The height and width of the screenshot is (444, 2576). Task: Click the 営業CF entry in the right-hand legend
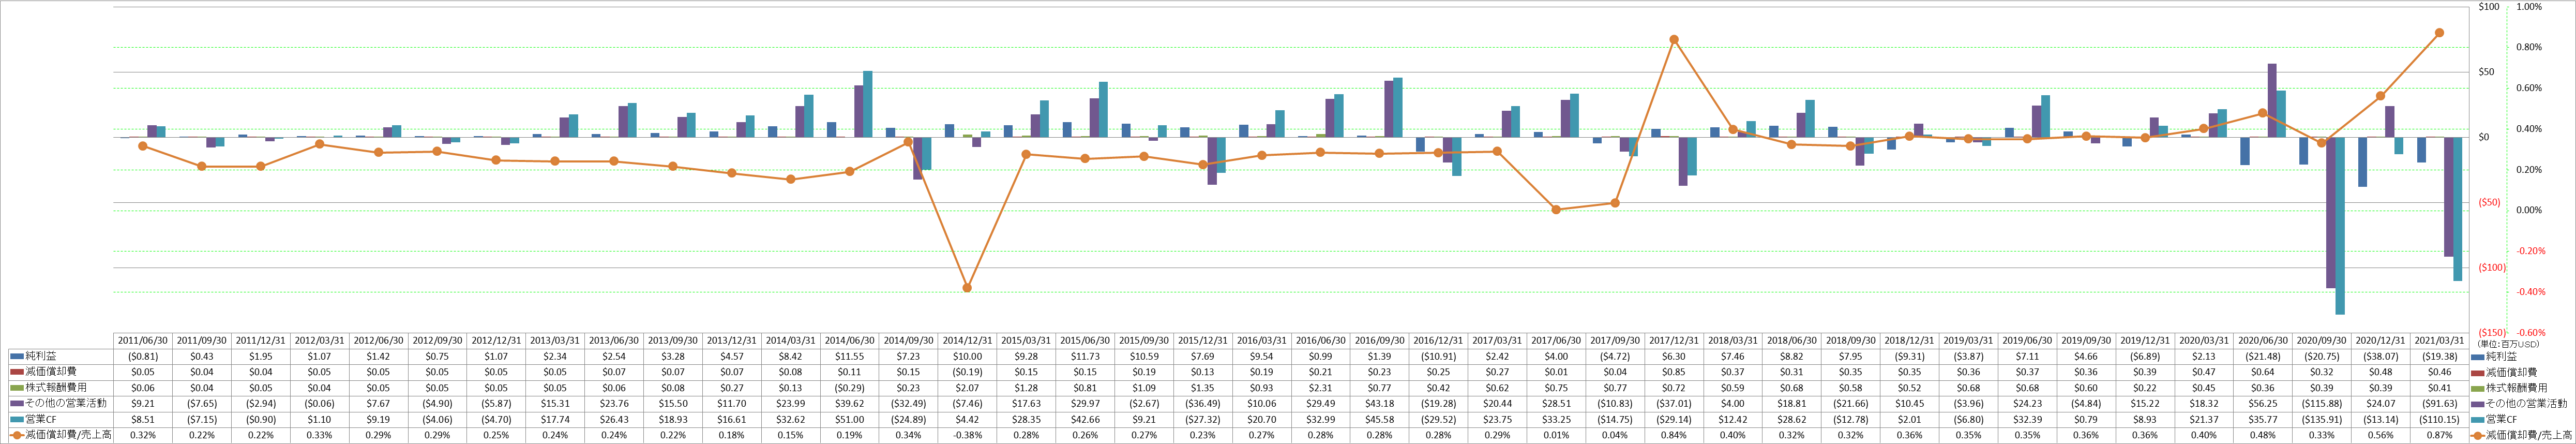(2495, 420)
